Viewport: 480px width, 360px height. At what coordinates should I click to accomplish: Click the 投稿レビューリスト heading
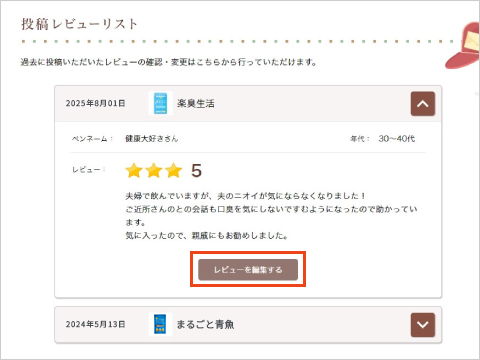(x=79, y=24)
